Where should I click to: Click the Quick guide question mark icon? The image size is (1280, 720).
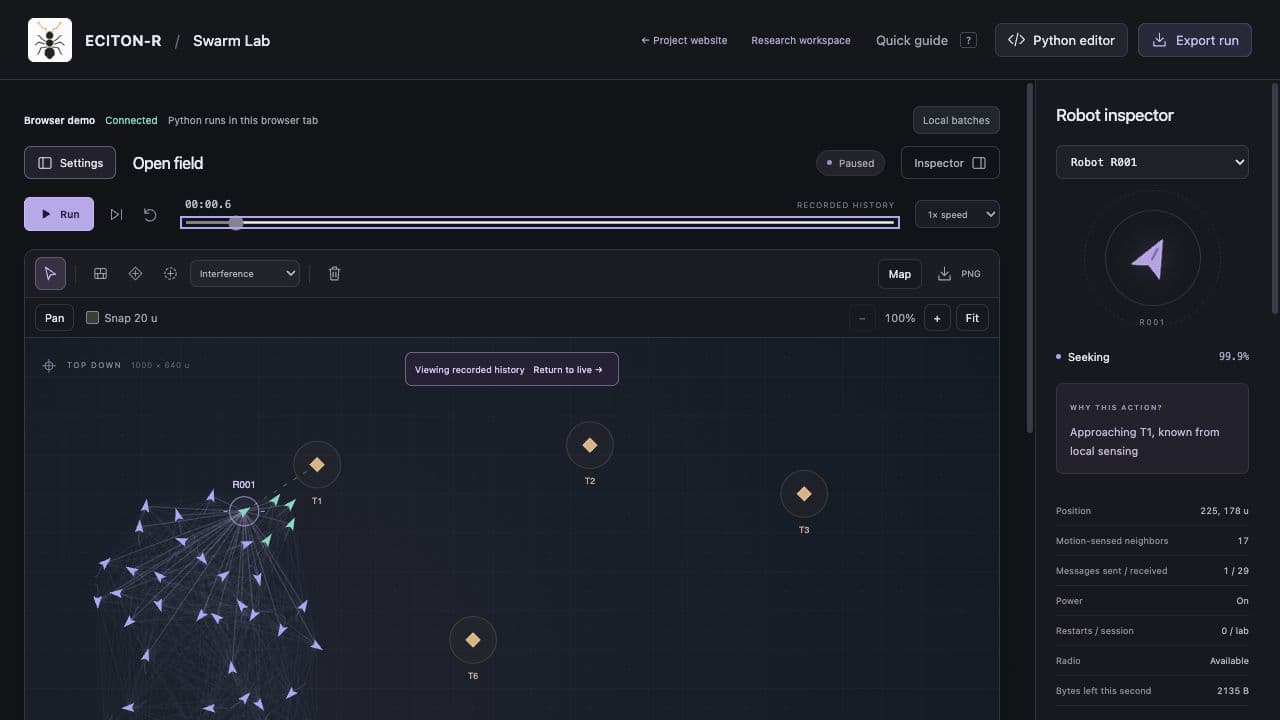tap(968, 40)
